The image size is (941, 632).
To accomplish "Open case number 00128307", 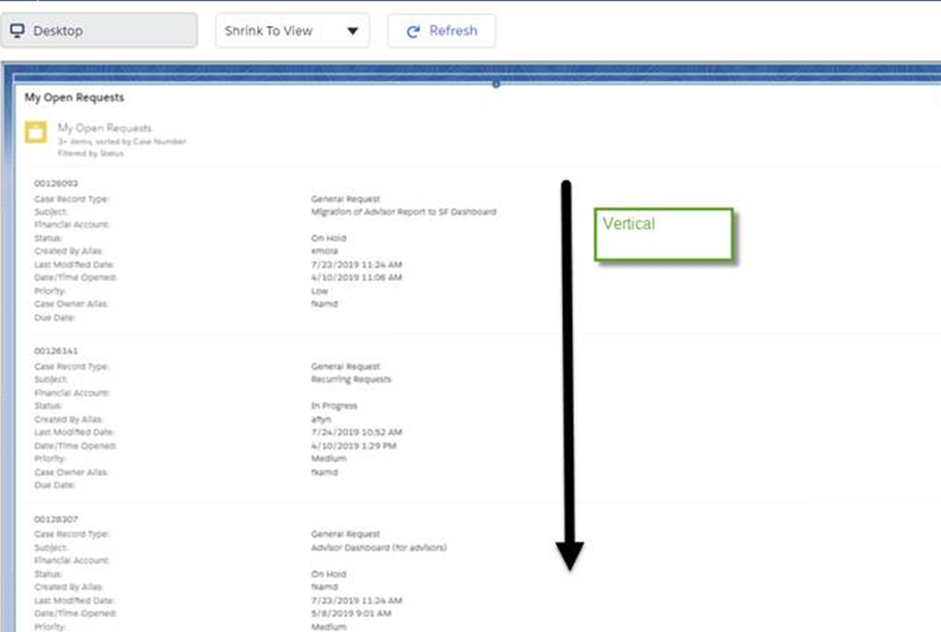I will (56, 519).
